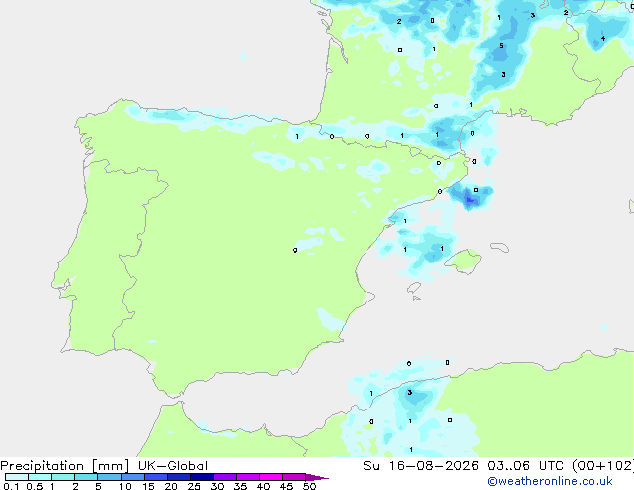
Task: Click the 20 legend scale label
Action: (171, 486)
